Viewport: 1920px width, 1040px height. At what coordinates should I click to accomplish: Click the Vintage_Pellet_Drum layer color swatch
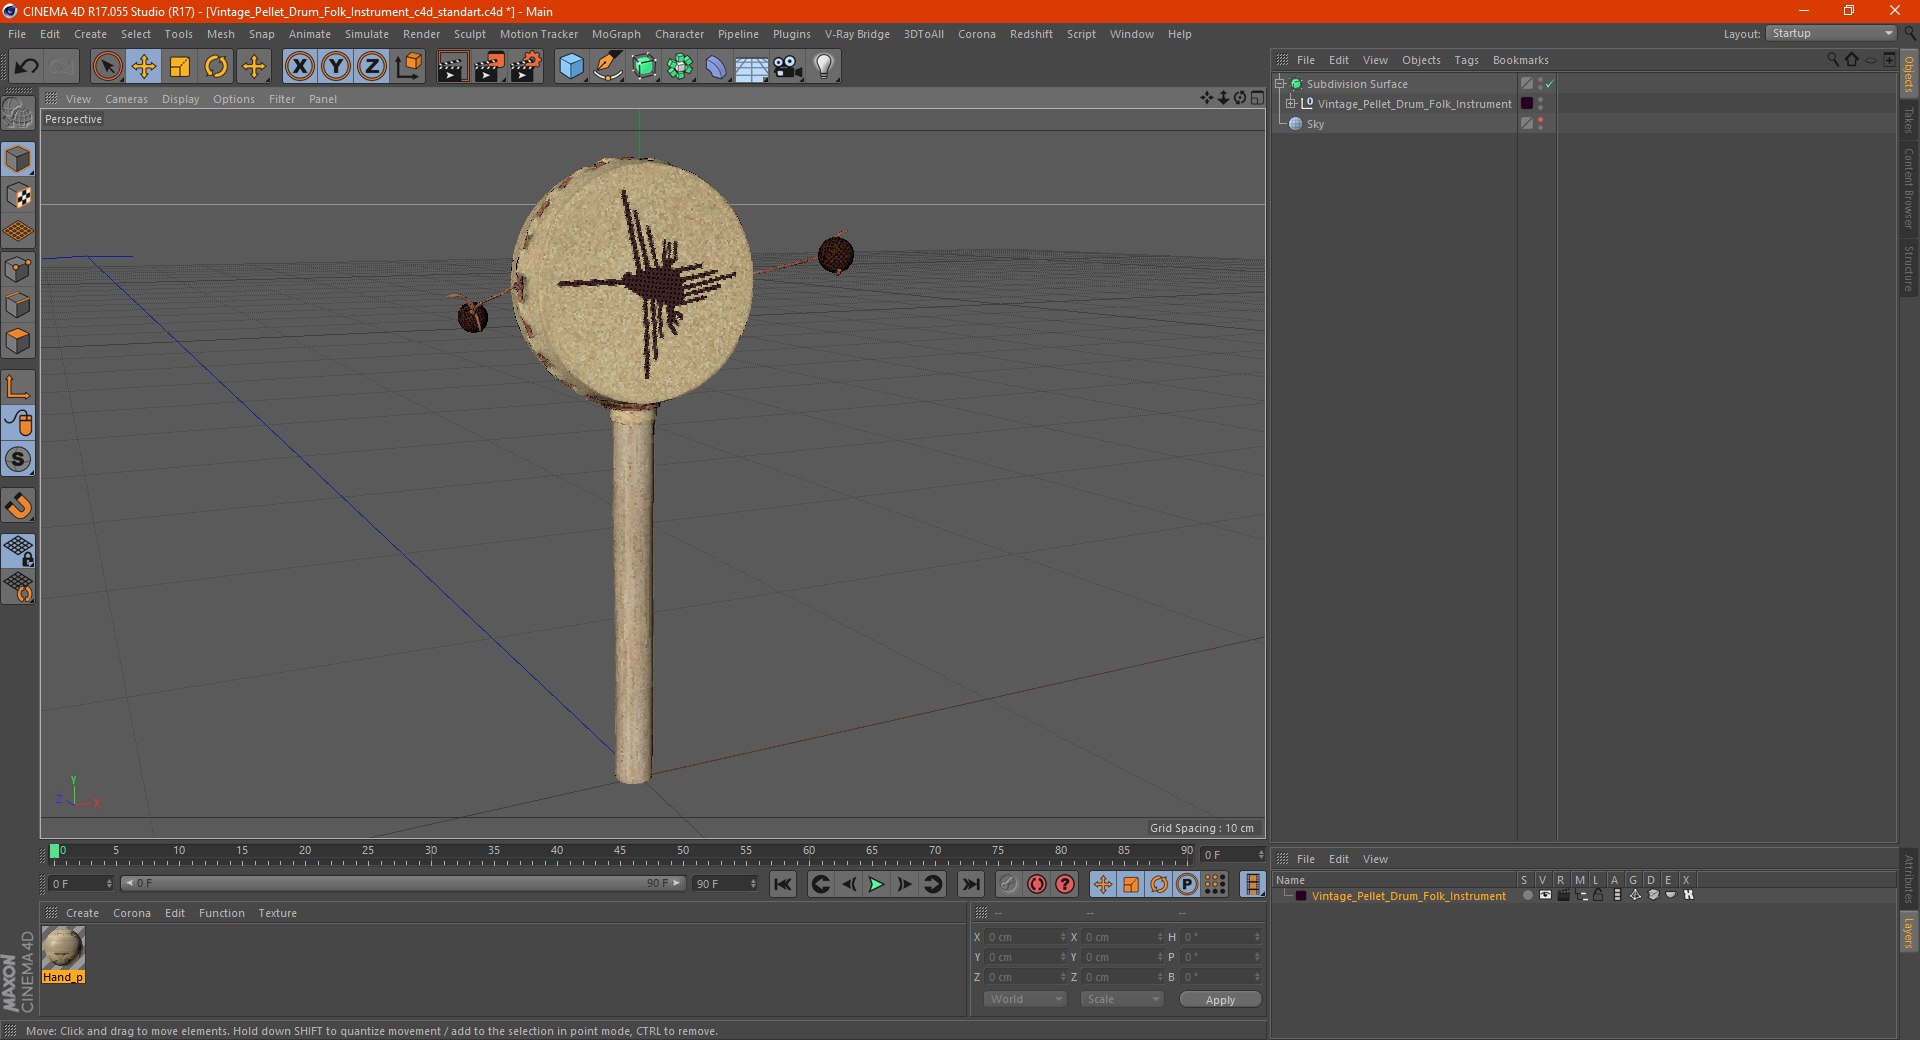[1300, 896]
